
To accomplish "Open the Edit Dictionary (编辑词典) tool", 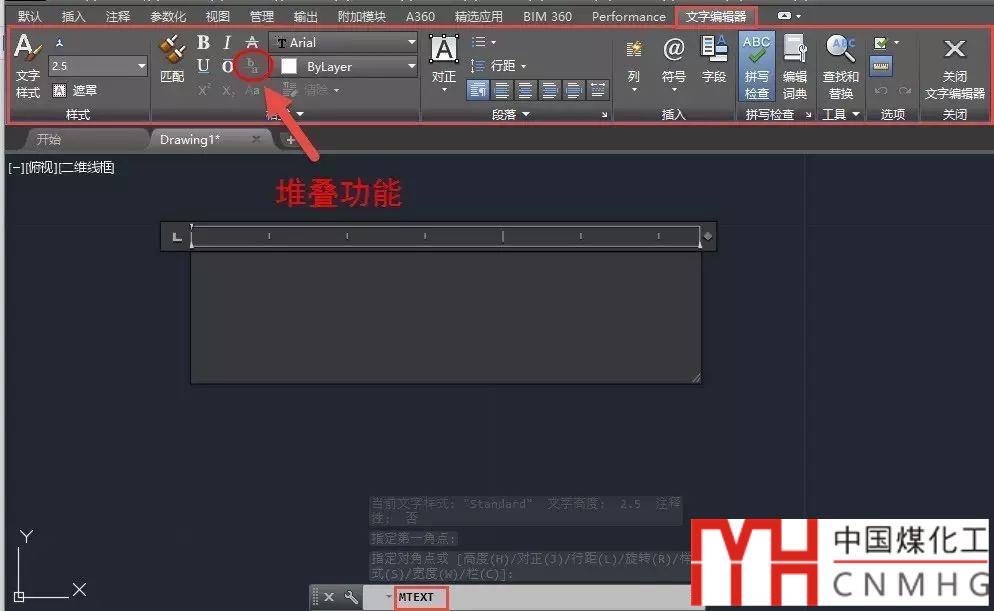I will tap(795, 65).
